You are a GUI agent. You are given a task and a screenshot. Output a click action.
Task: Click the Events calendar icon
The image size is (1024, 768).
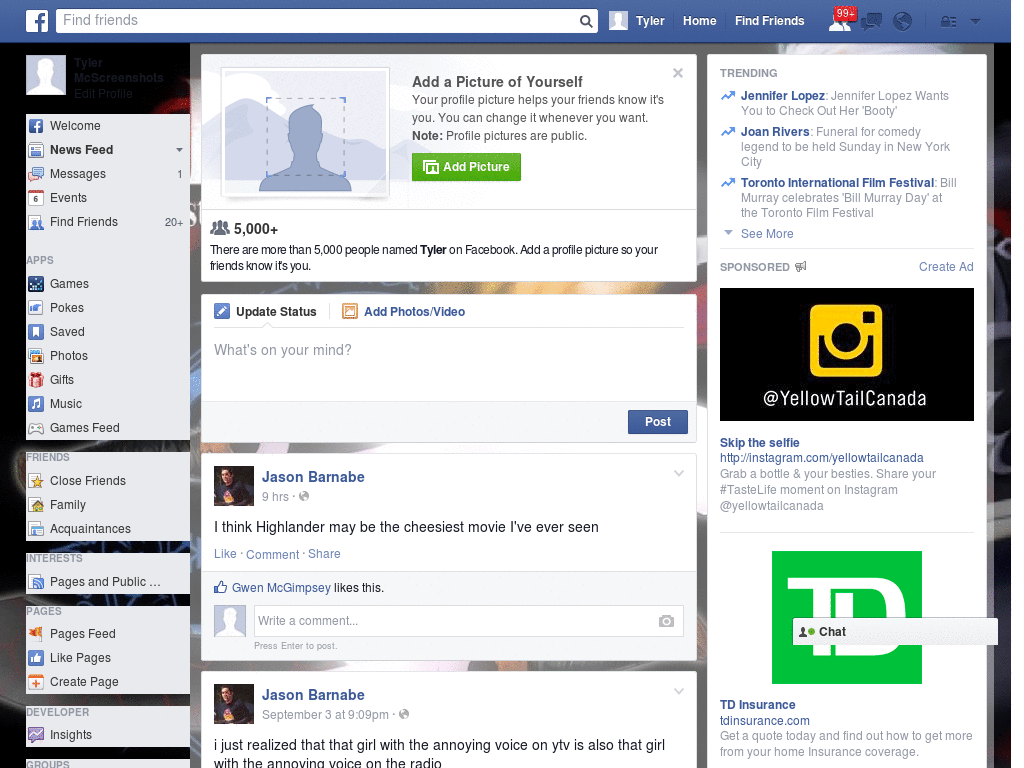(x=36, y=198)
